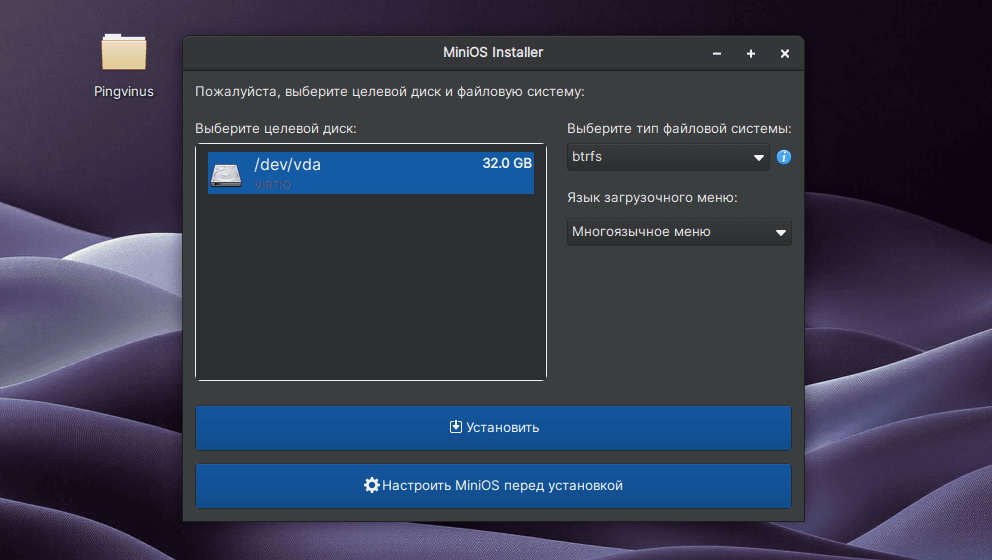Click the blue info icon beside btrfs

click(x=784, y=157)
